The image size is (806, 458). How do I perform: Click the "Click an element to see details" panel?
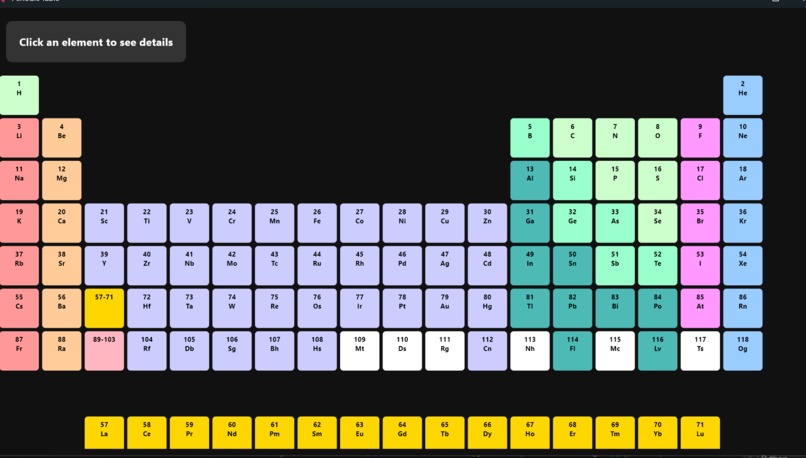pyautogui.click(x=96, y=42)
